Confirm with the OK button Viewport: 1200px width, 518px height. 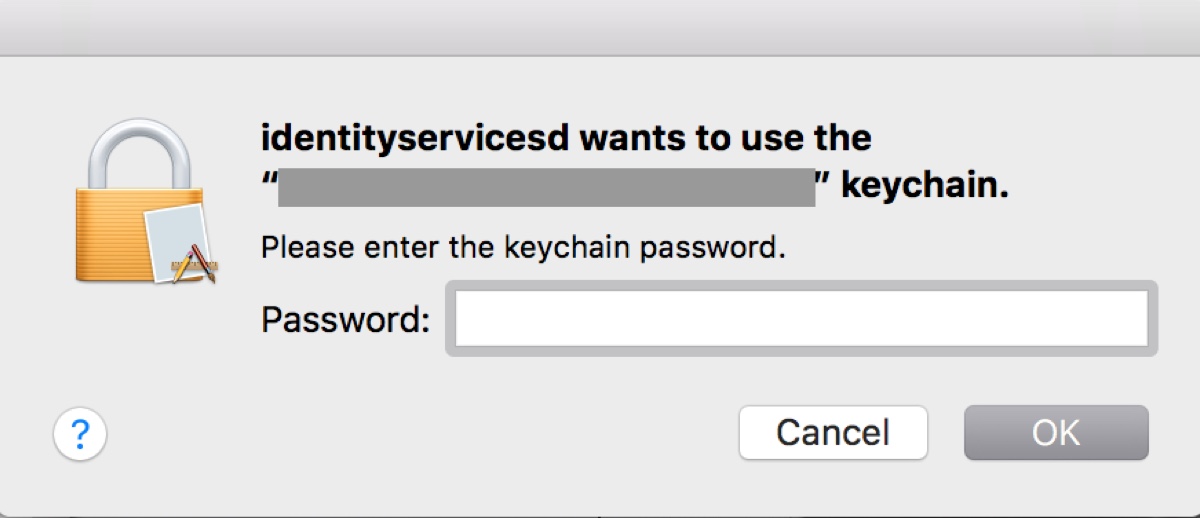click(x=1056, y=432)
